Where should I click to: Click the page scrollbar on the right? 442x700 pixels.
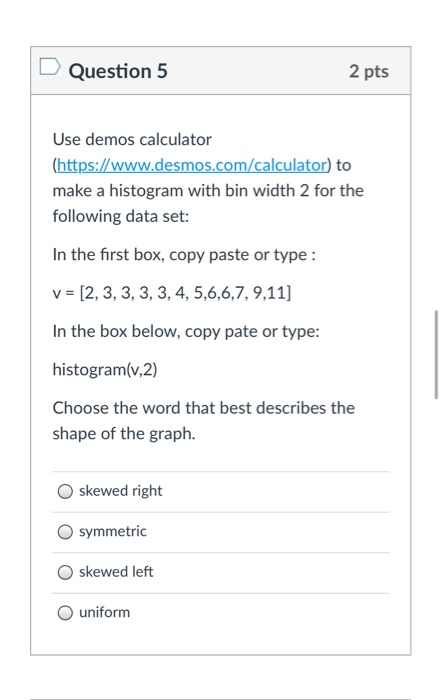point(436,354)
